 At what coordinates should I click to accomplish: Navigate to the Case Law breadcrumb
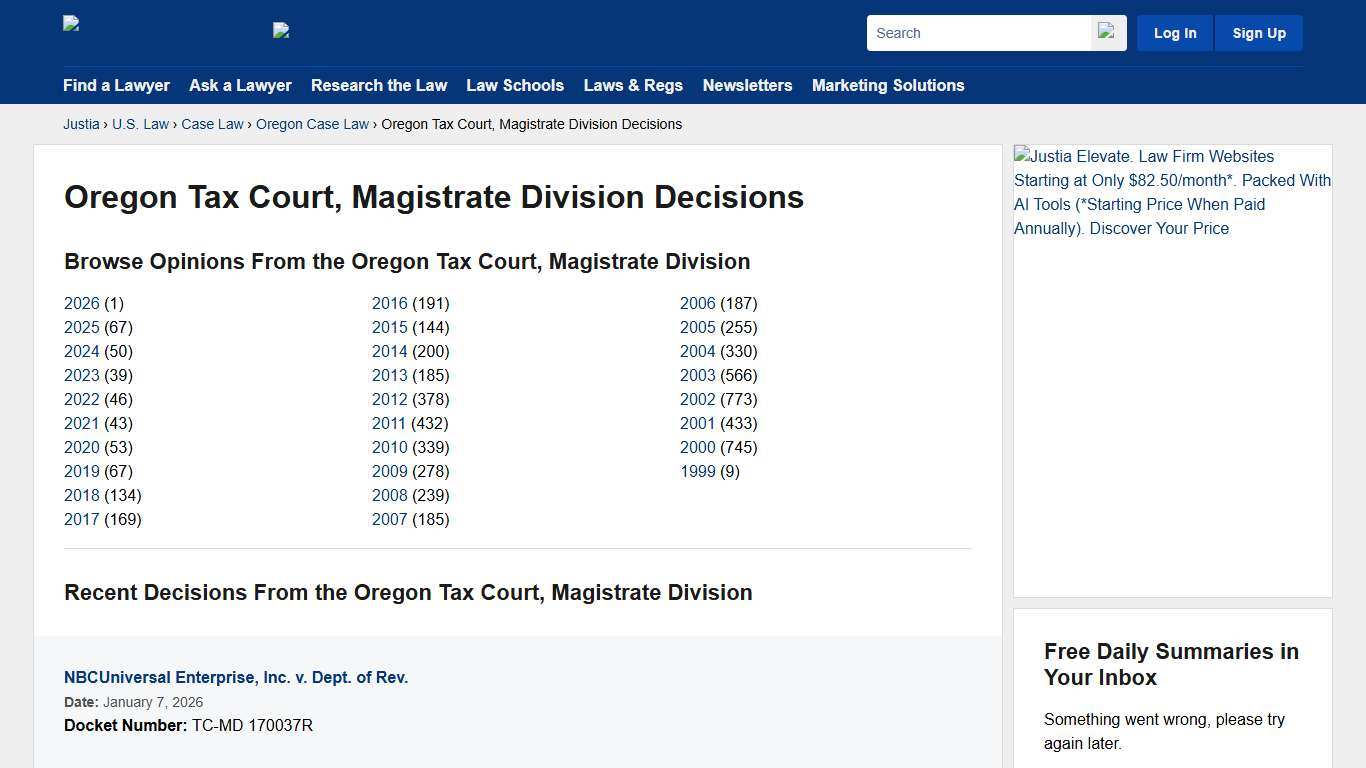[212, 124]
